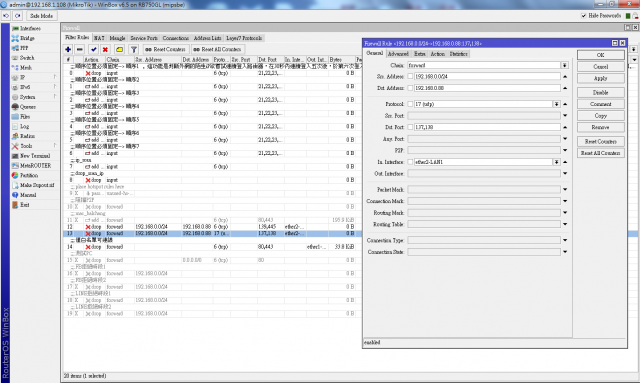Image resolution: width=640 pixels, height=383 pixels.
Task: Click Remove button in rule dialog
Action: click(600, 127)
